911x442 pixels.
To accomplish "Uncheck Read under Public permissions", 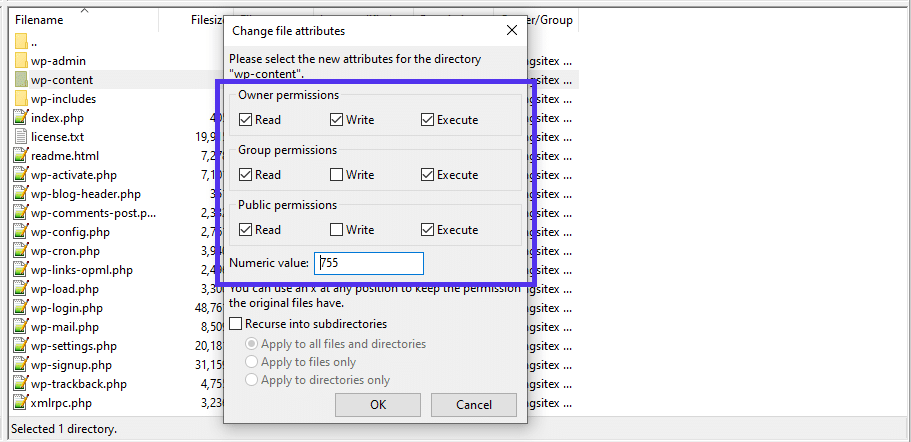I will (x=246, y=230).
